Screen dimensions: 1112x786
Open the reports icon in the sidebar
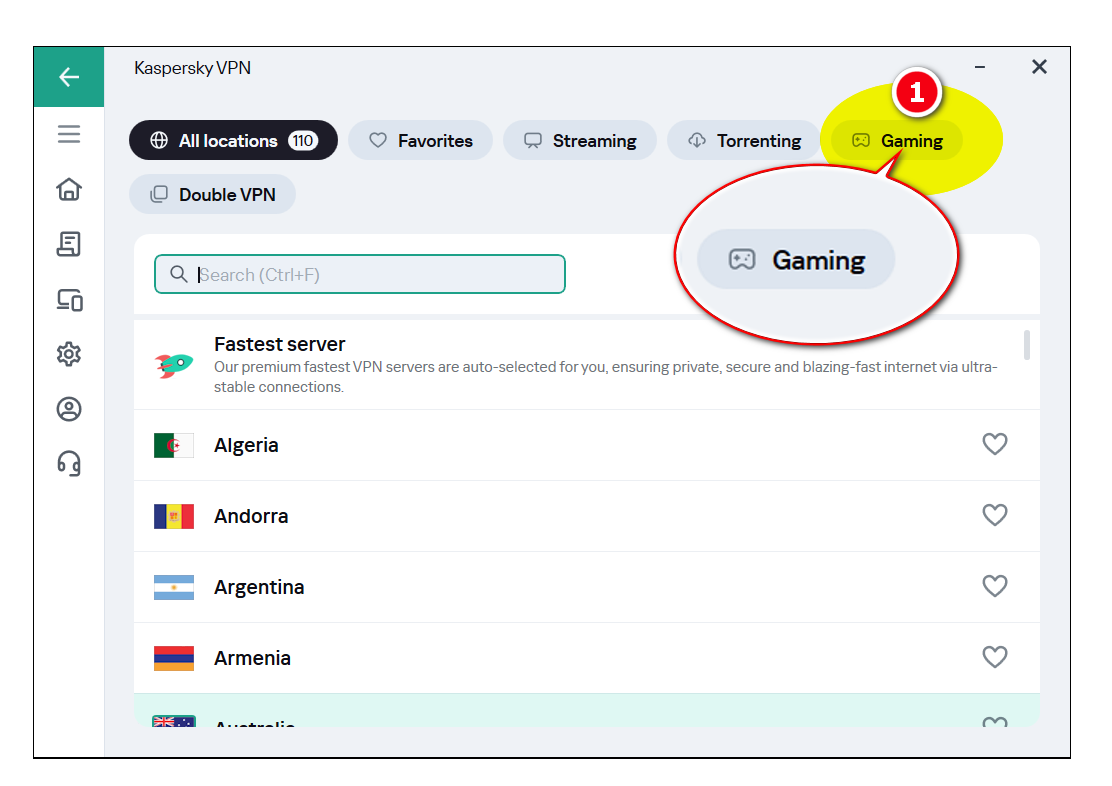69,244
